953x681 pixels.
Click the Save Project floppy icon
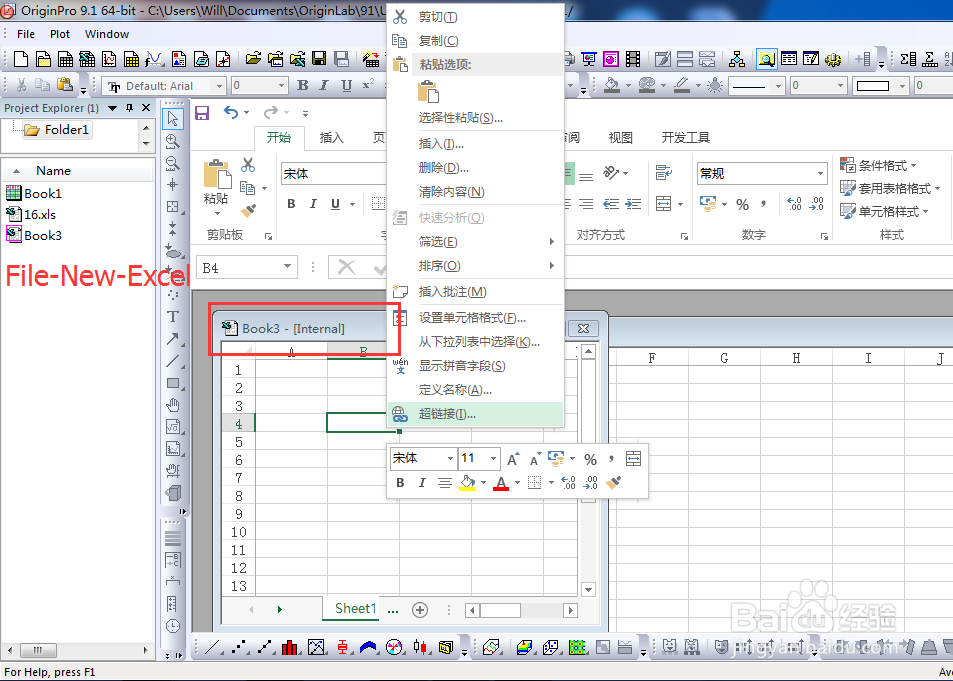[x=319, y=58]
